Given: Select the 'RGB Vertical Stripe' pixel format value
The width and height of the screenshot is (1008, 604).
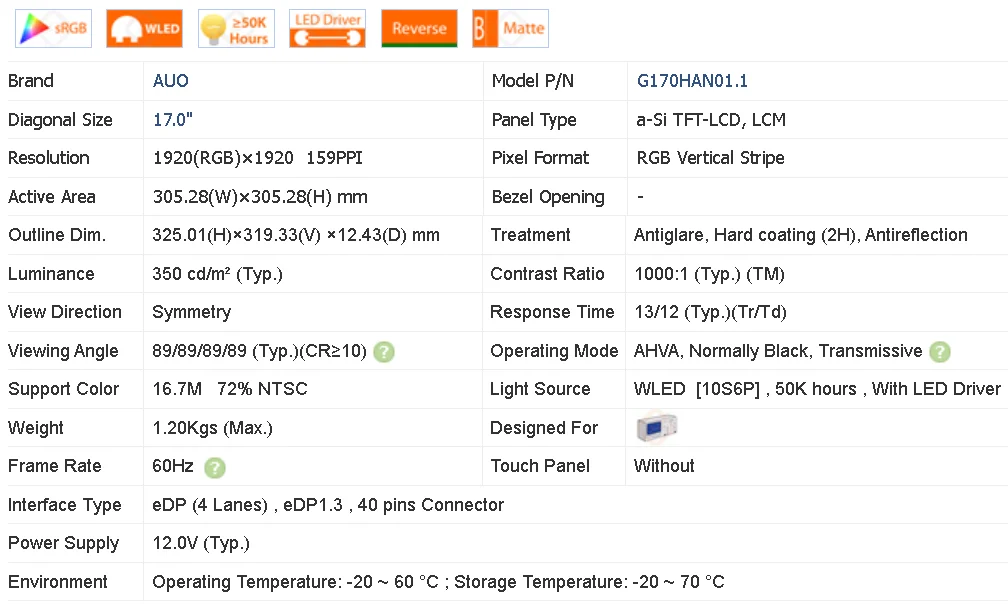Looking at the screenshot, I should pyautogui.click(x=710, y=158).
